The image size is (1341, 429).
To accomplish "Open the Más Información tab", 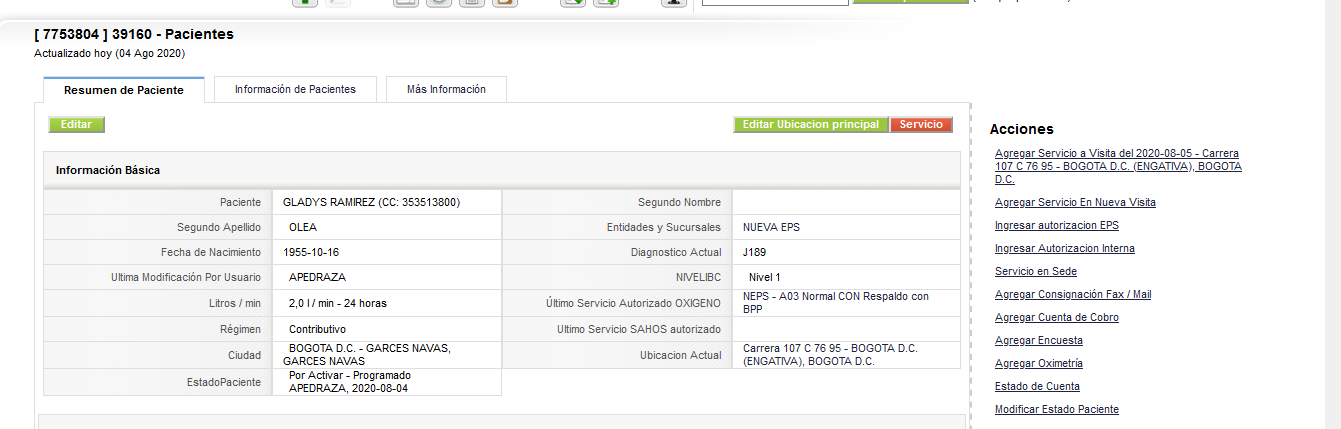I will [446, 89].
